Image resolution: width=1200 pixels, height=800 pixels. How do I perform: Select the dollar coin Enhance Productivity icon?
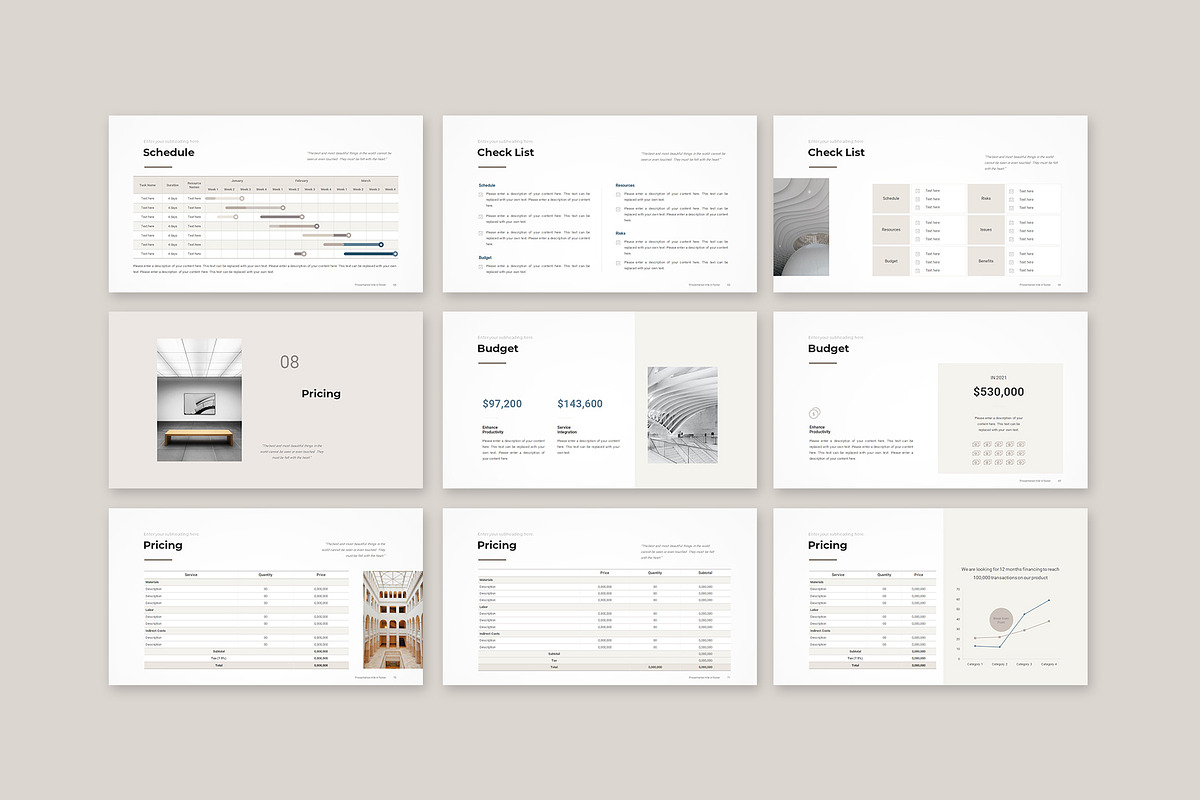coord(814,413)
